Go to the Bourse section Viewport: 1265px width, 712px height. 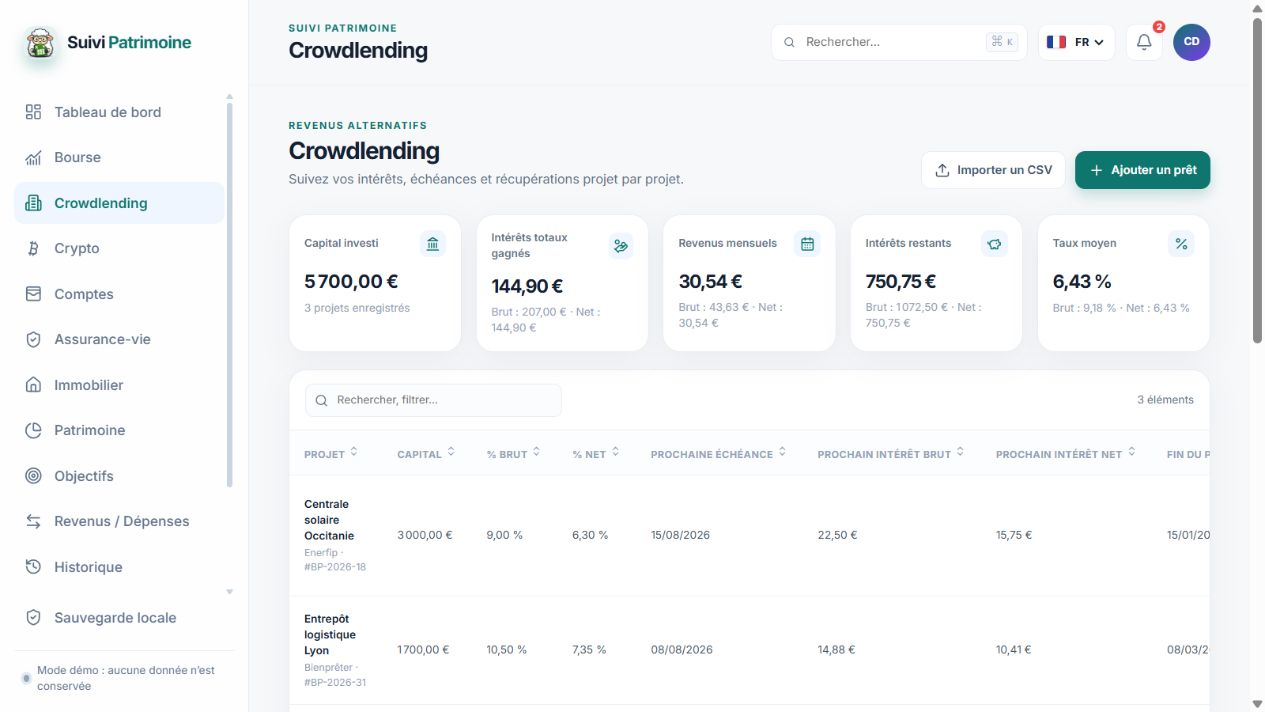pos(119,157)
